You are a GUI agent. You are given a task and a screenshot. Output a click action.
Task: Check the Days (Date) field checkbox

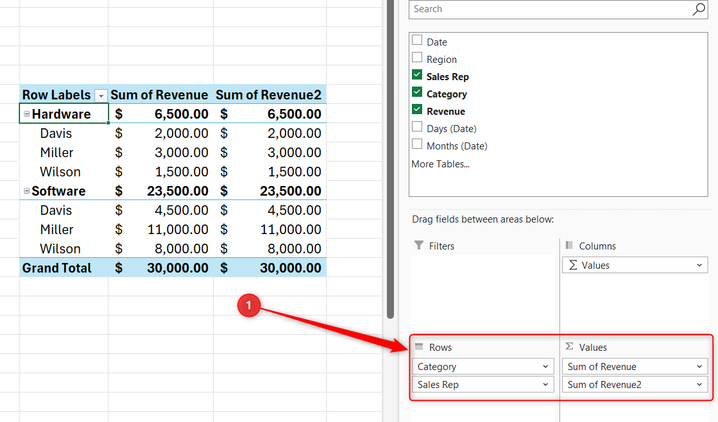(417, 127)
